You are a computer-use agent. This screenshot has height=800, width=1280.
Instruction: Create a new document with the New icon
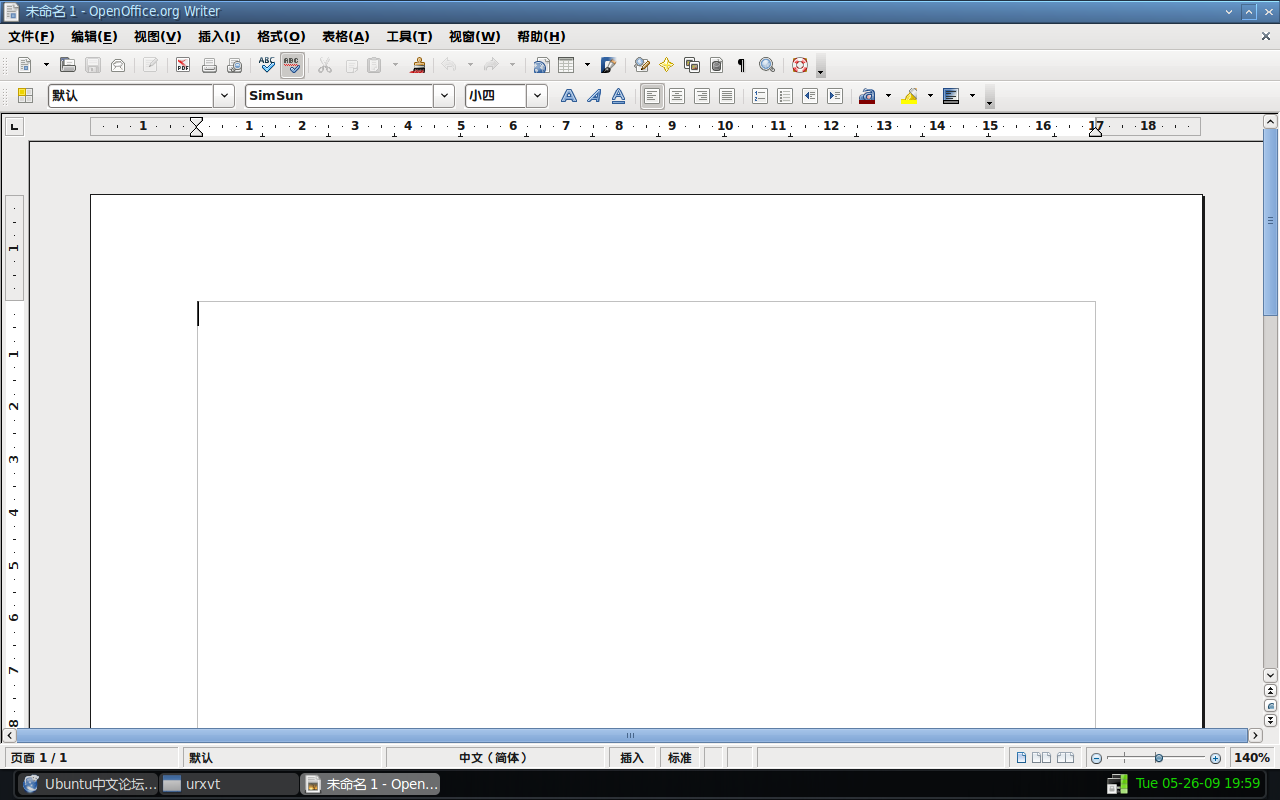coord(25,65)
